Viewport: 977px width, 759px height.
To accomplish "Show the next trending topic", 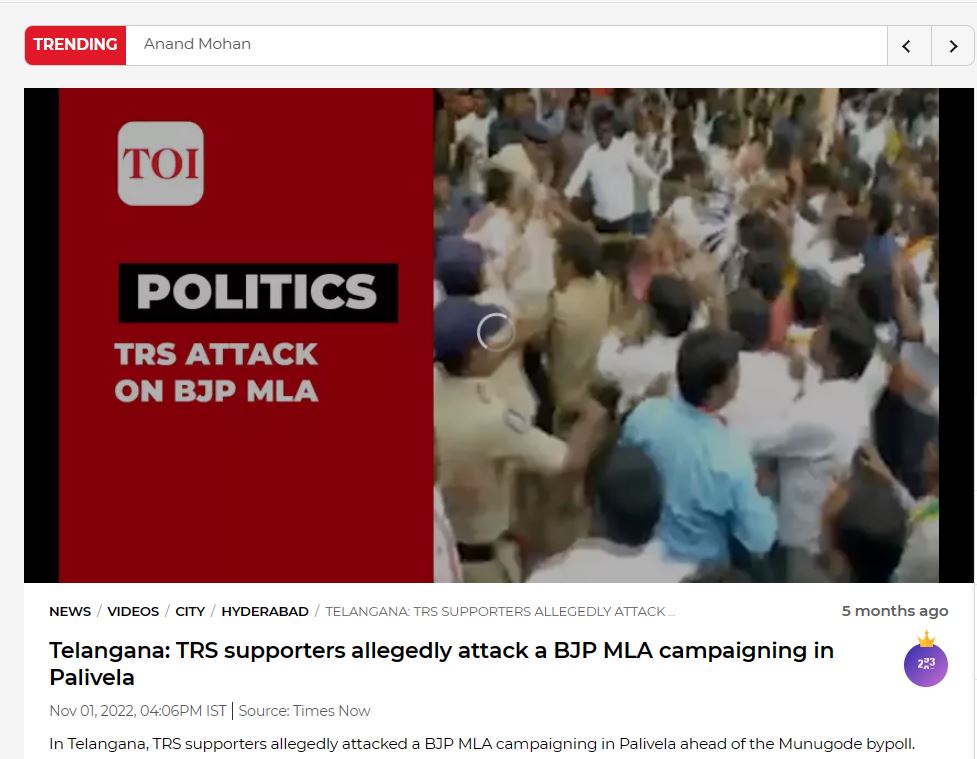I will (x=953, y=45).
